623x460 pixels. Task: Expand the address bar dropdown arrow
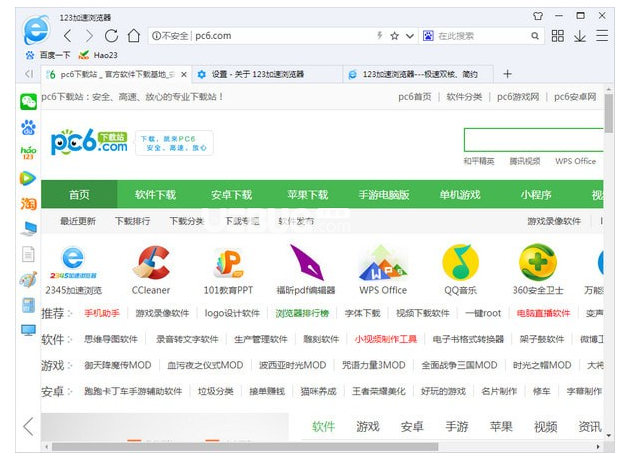pos(410,36)
